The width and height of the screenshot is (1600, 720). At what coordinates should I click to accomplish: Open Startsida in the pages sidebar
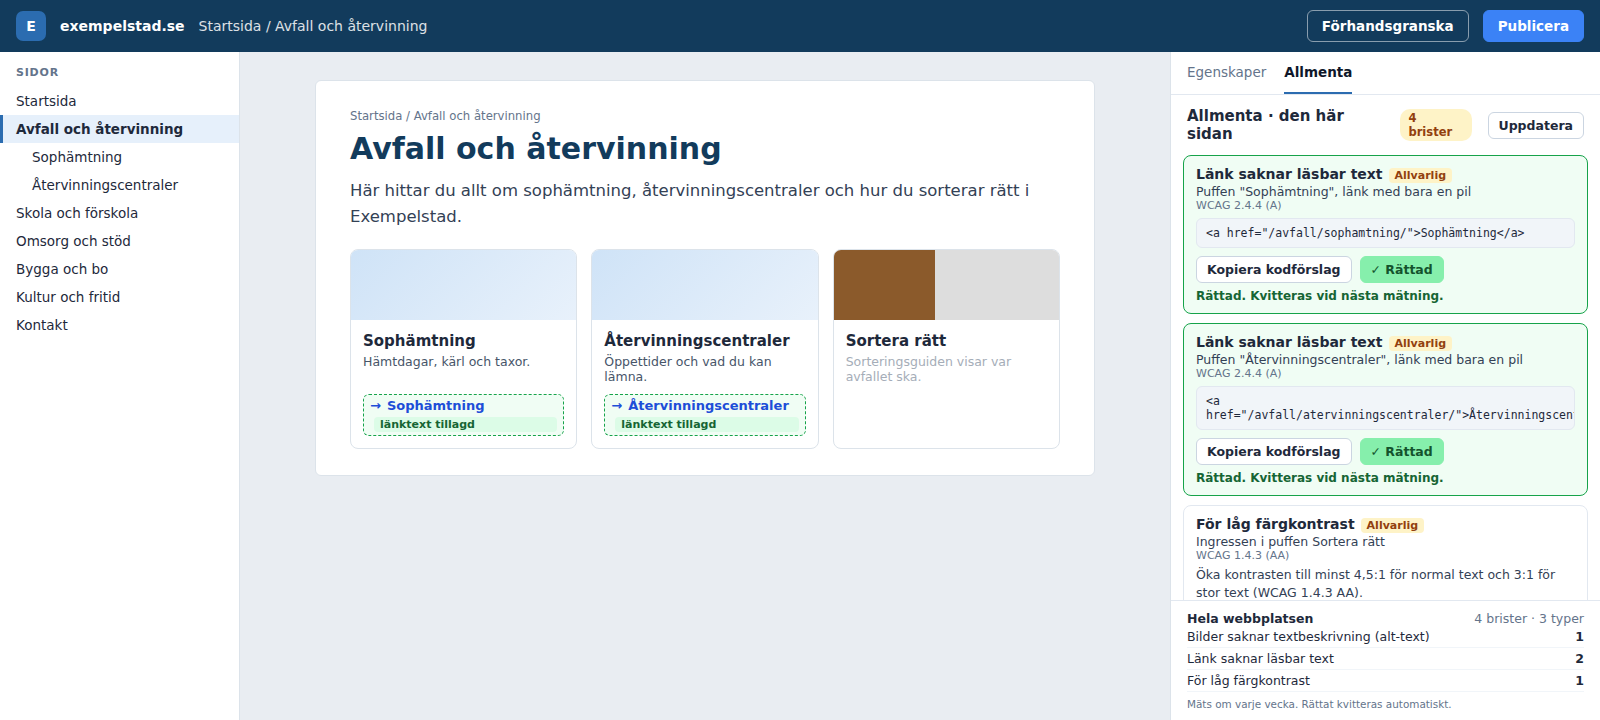click(x=119, y=101)
